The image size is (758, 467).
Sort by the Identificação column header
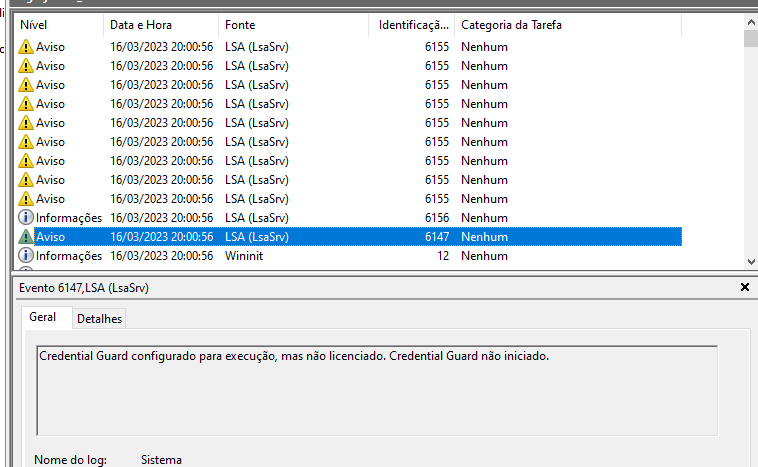[x=412, y=25]
